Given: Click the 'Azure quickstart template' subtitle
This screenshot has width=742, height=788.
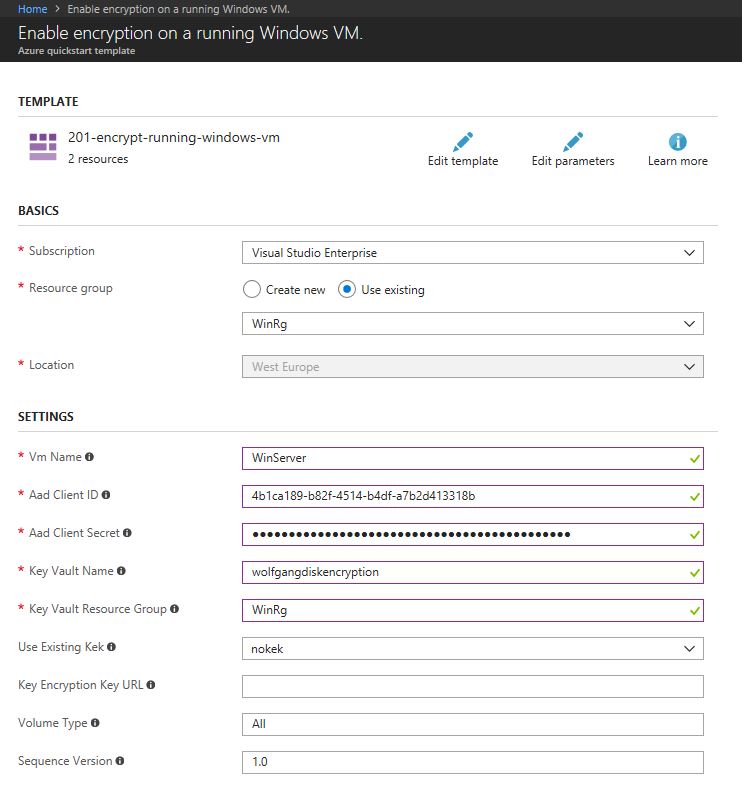Looking at the screenshot, I should tap(76, 51).
